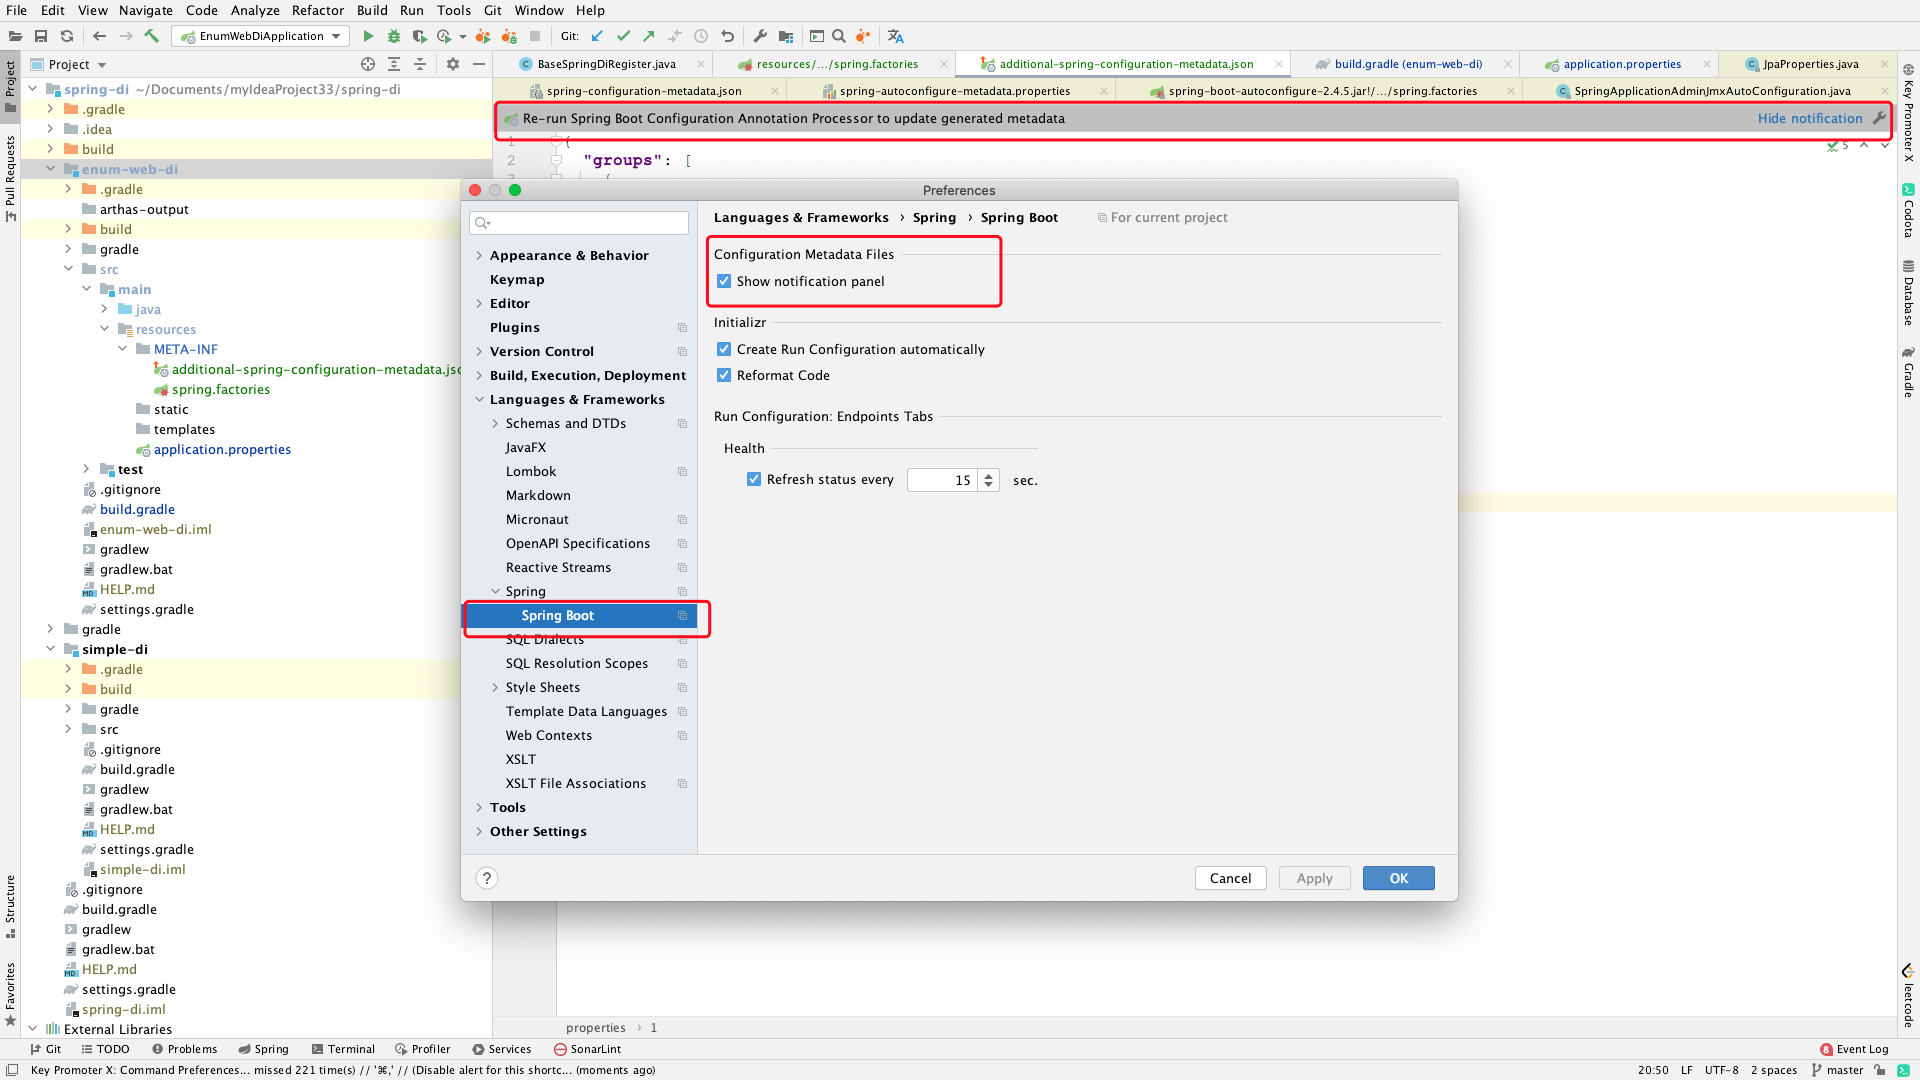Select Keymap in Preferences sidebar

coord(517,279)
